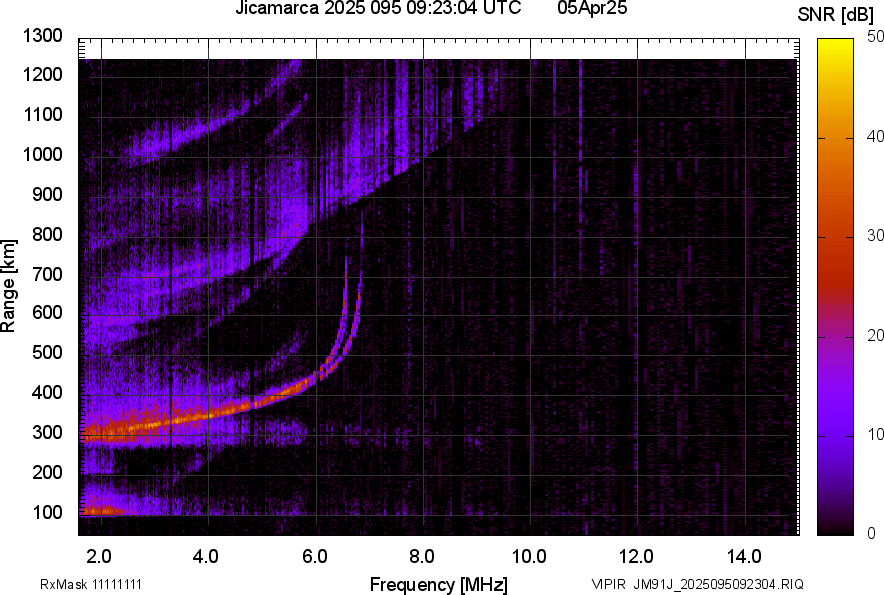This screenshot has height=595, width=884.
Task: Click the range tick label '900'
Action: [x=47, y=194]
